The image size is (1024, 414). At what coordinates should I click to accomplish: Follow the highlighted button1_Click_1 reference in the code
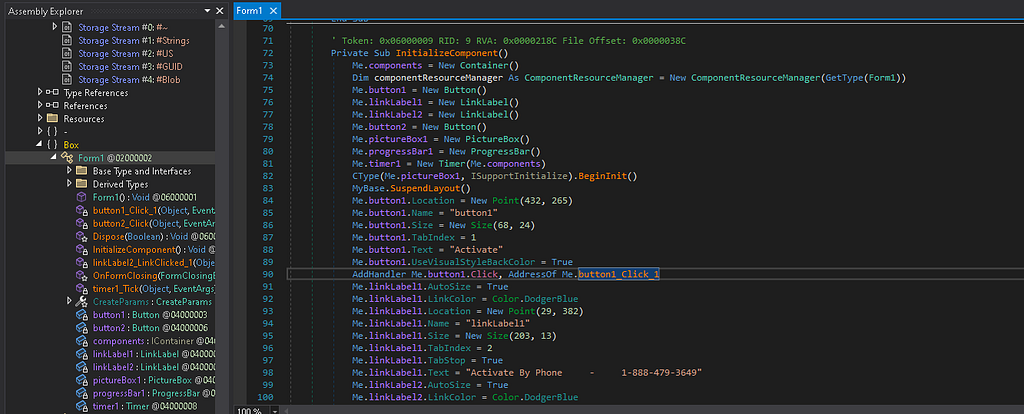point(618,274)
